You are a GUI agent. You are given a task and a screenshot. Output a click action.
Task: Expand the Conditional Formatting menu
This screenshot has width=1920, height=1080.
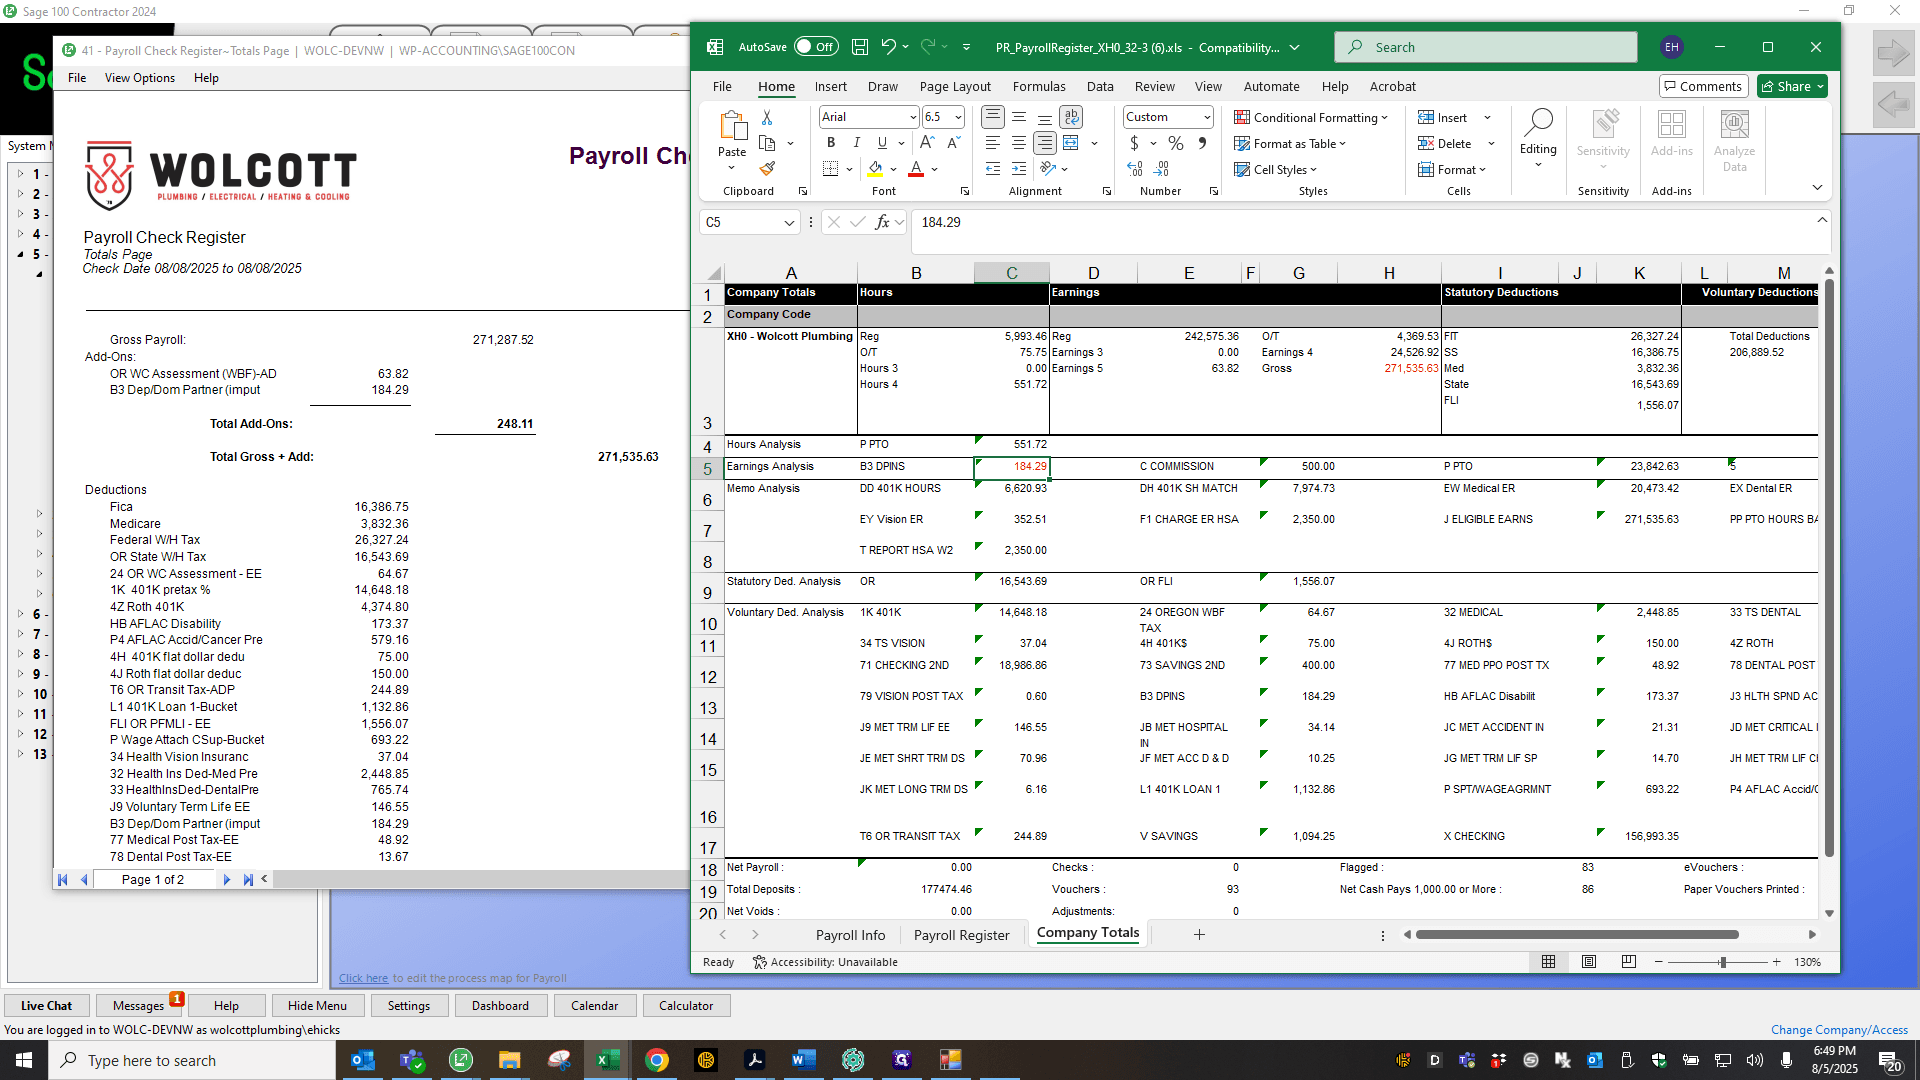pyautogui.click(x=1311, y=117)
